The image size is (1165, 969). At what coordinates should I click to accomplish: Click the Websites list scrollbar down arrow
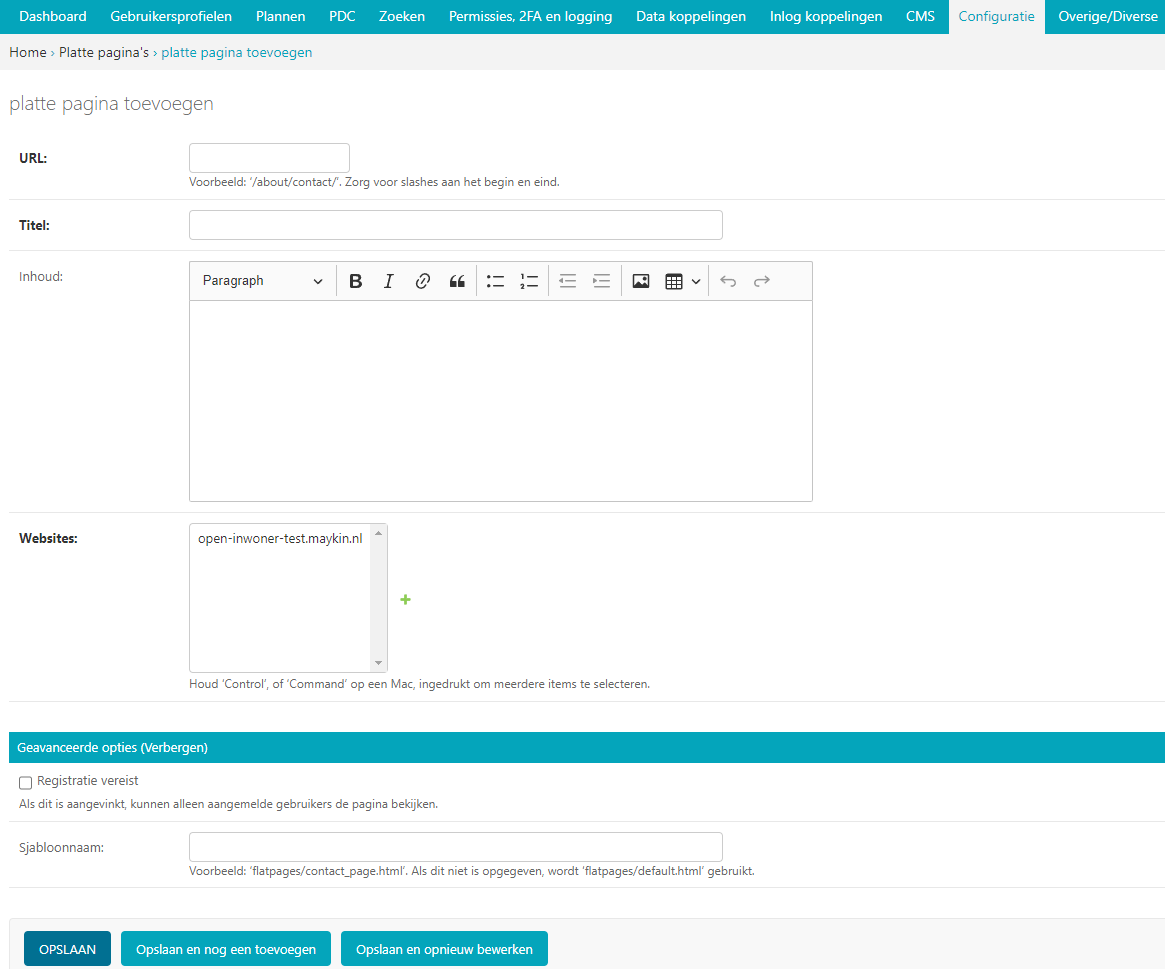[x=378, y=663]
